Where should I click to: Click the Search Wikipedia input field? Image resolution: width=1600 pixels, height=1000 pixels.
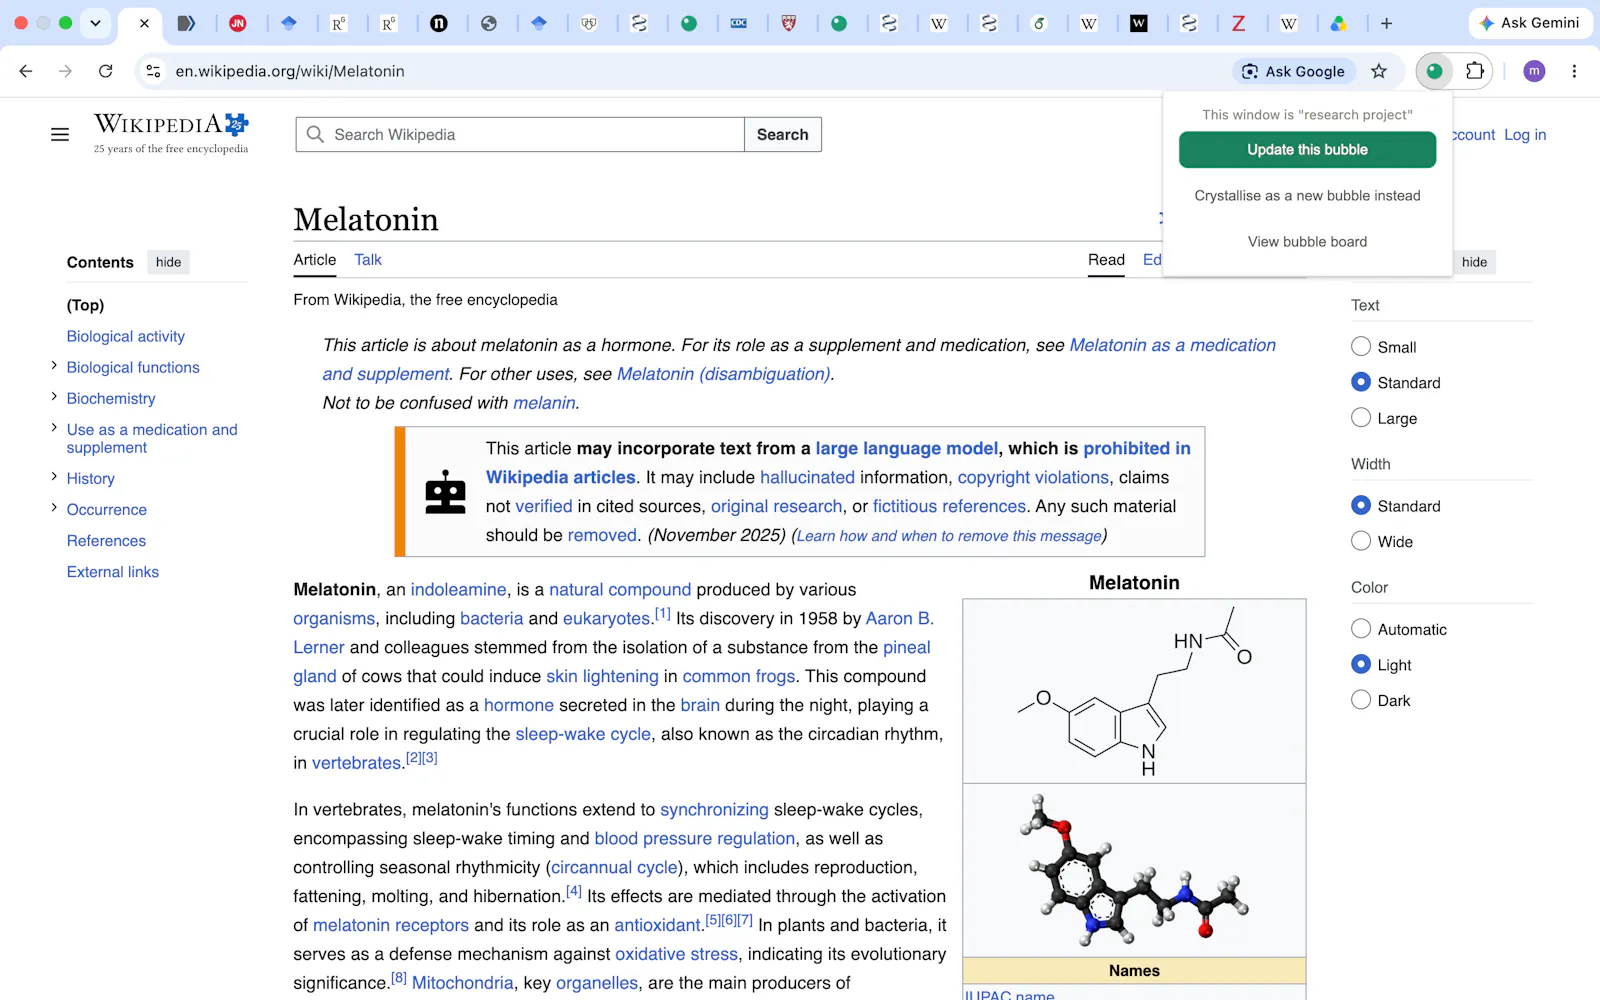pos(520,134)
